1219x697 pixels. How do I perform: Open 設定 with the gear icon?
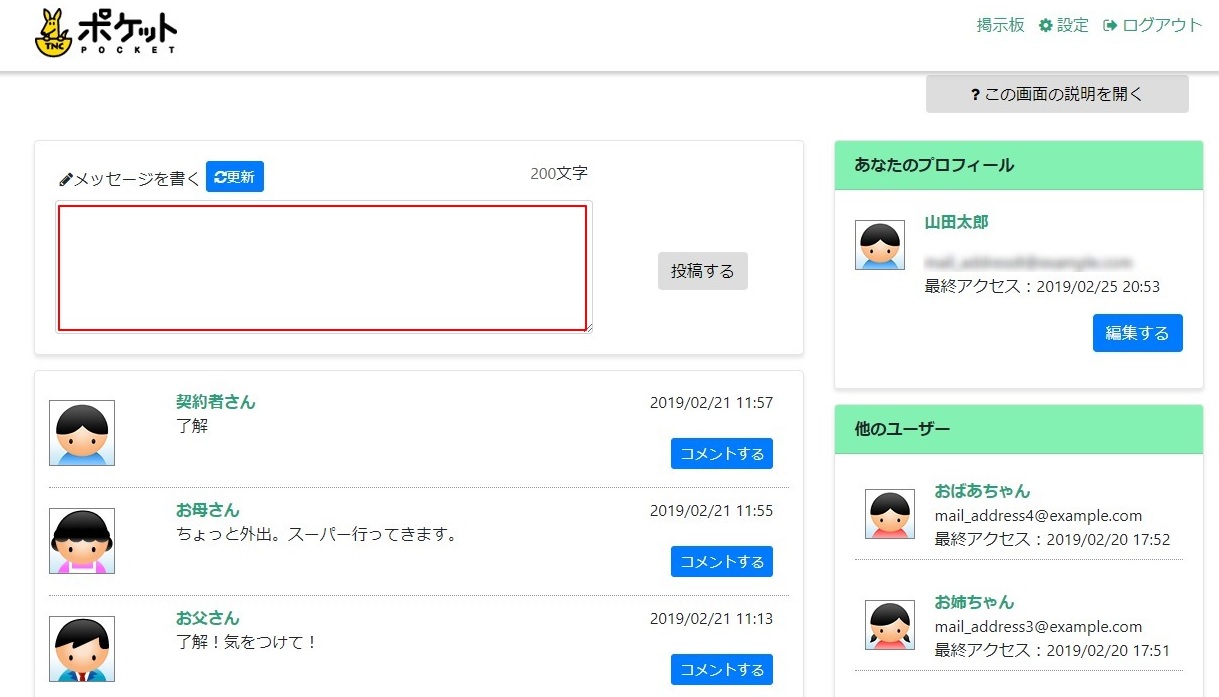[1064, 26]
